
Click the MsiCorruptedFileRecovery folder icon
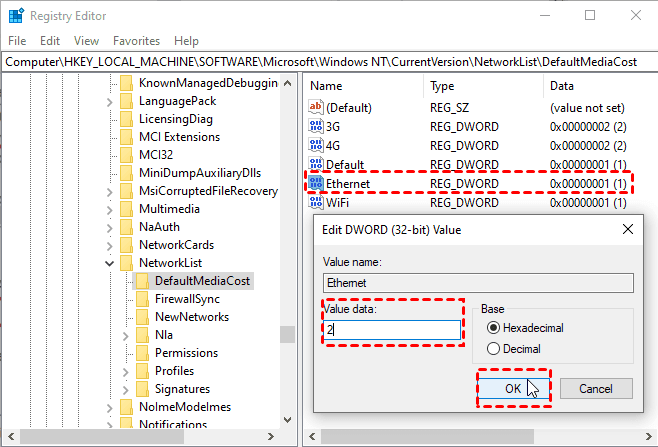click(x=126, y=191)
